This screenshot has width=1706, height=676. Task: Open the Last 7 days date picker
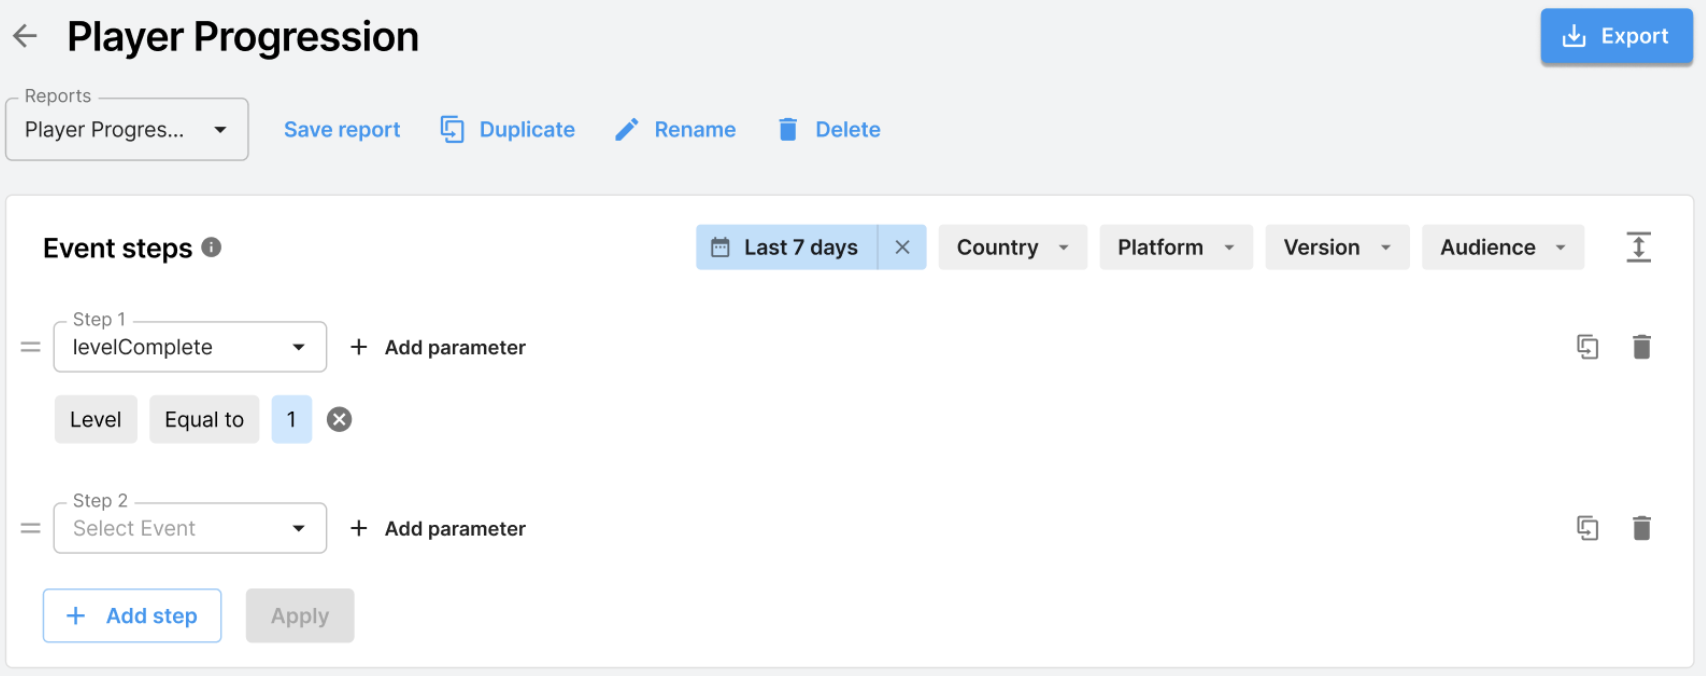[x=787, y=247]
